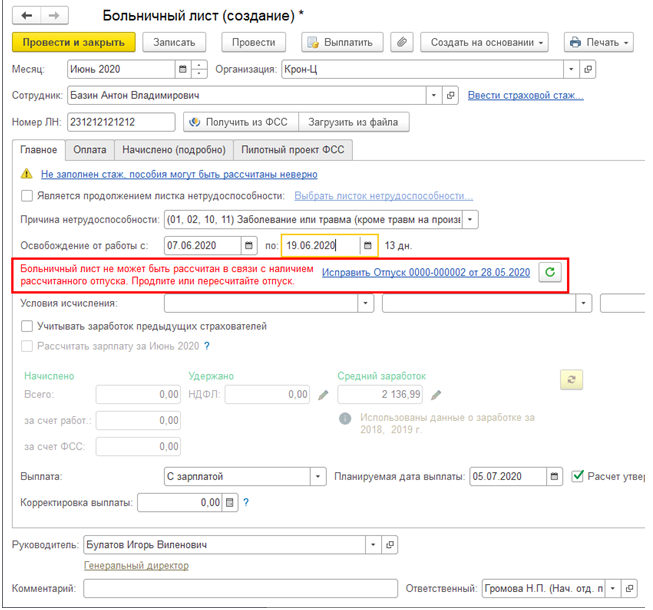Switch to the Оплата tab
Image resolution: width=653 pixels, height=610 pixels.
(x=90, y=150)
